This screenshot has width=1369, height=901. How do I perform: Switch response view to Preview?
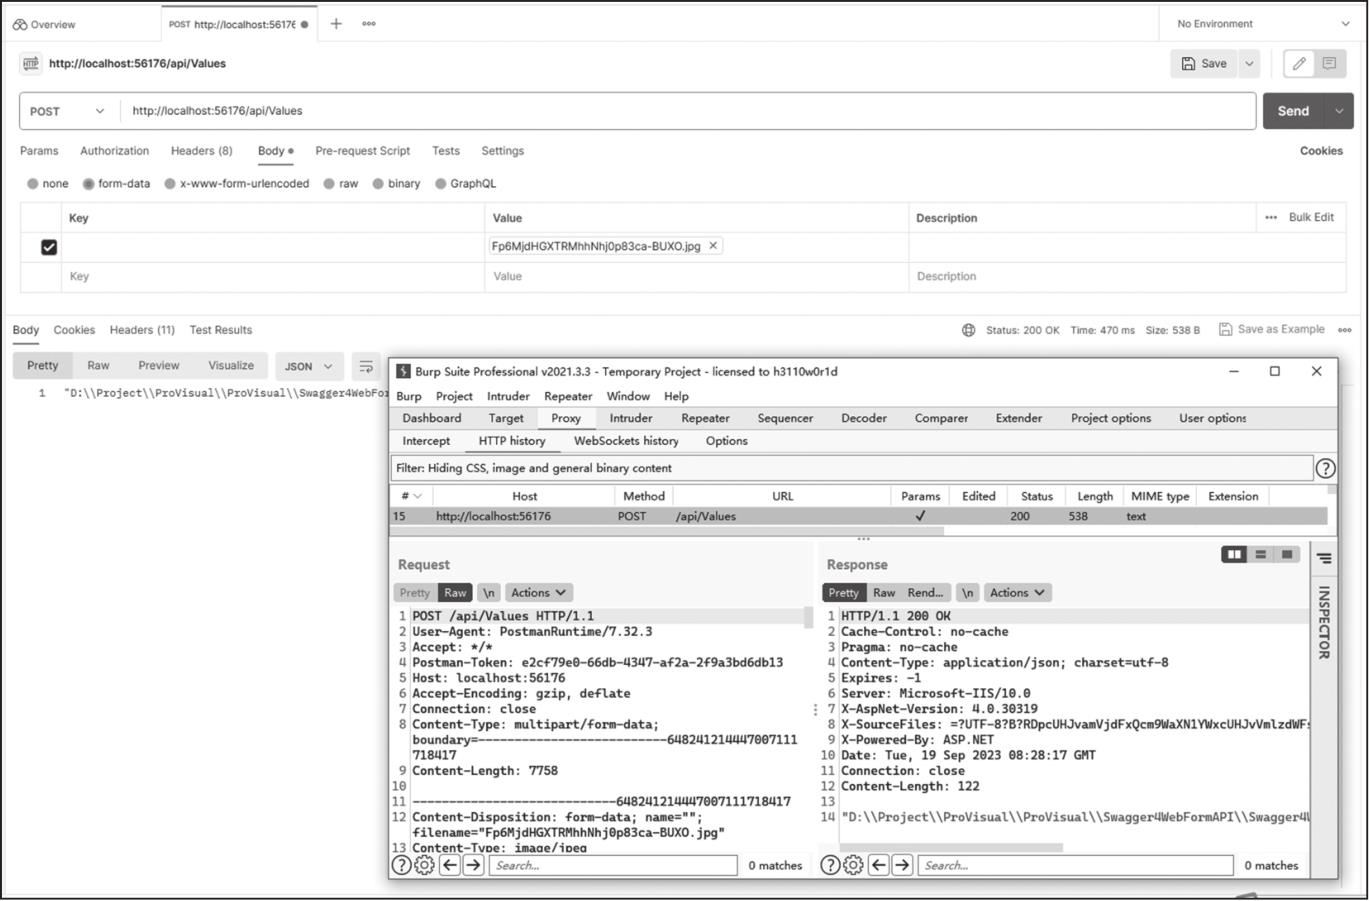[x=159, y=366]
